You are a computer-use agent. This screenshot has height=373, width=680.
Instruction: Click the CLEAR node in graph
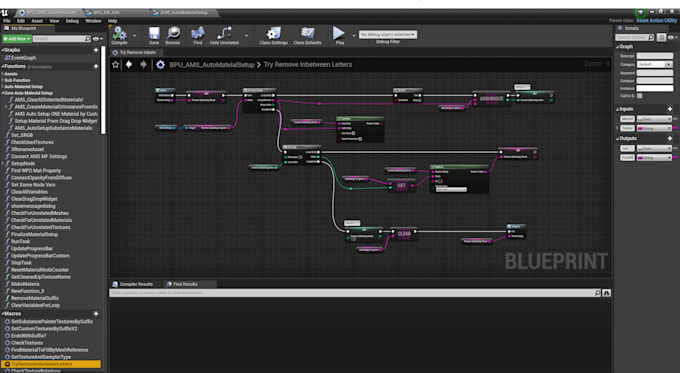point(403,233)
